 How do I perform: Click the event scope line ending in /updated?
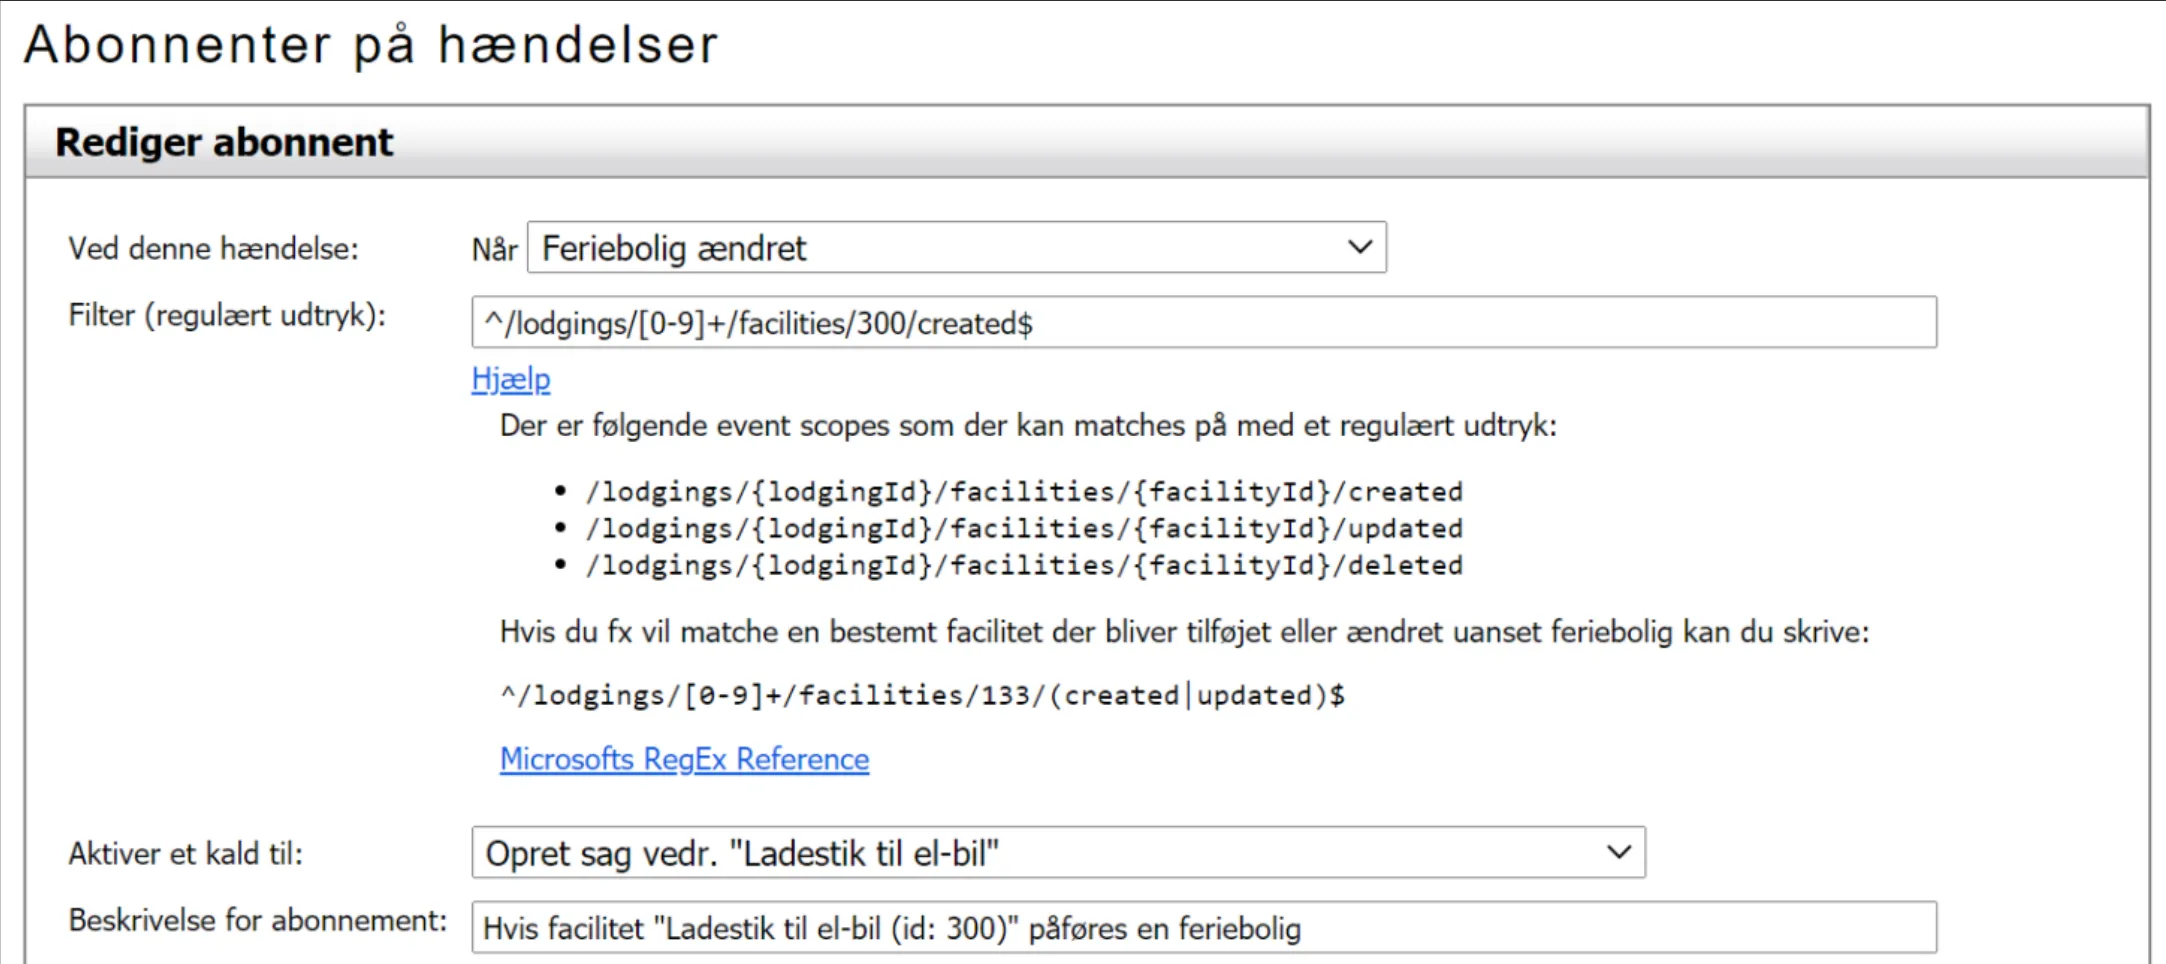[x=1024, y=529]
